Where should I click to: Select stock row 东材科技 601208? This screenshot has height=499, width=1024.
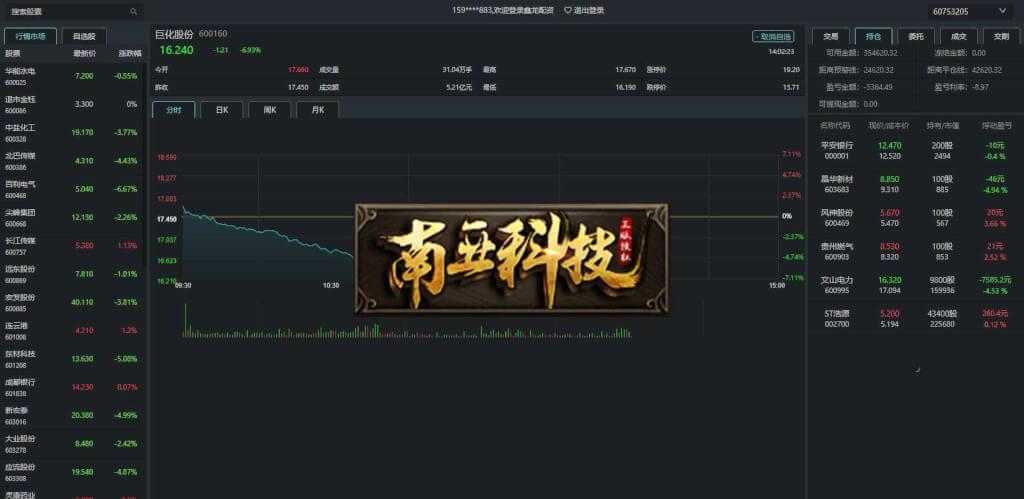click(x=72, y=359)
